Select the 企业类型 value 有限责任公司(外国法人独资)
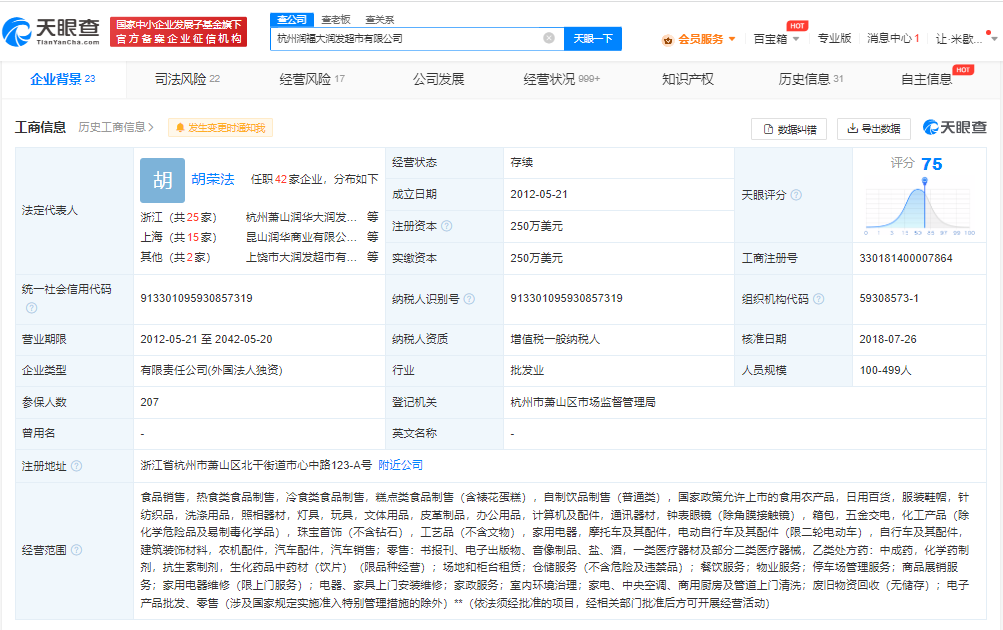1003x630 pixels. pos(211,370)
